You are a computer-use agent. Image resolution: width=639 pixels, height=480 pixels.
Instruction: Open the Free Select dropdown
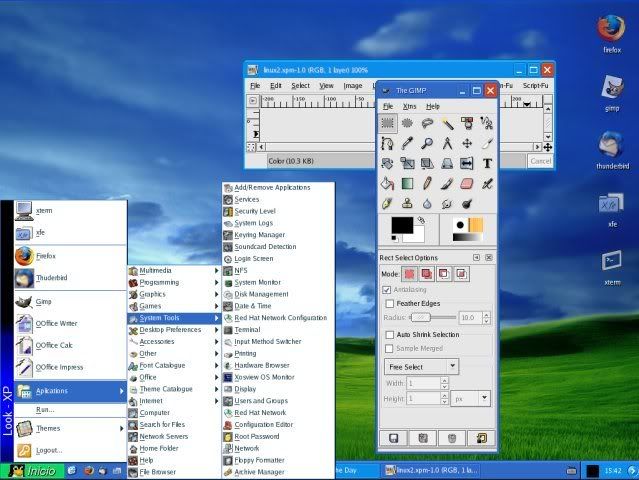point(421,367)
